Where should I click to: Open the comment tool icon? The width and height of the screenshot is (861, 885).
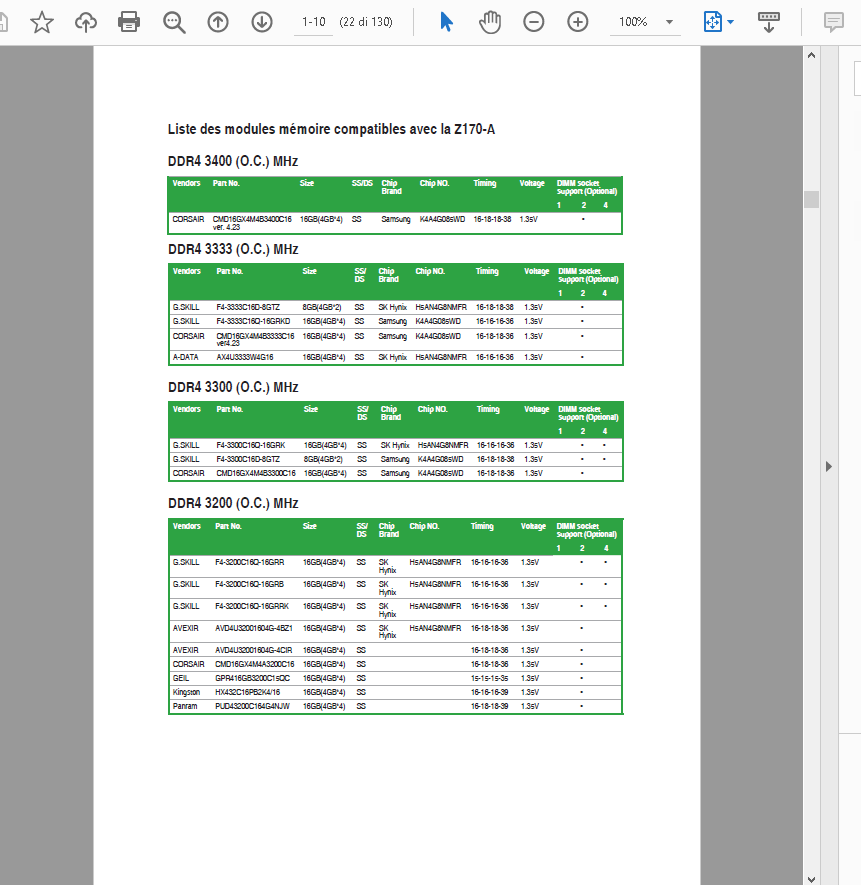coord(833,22)
